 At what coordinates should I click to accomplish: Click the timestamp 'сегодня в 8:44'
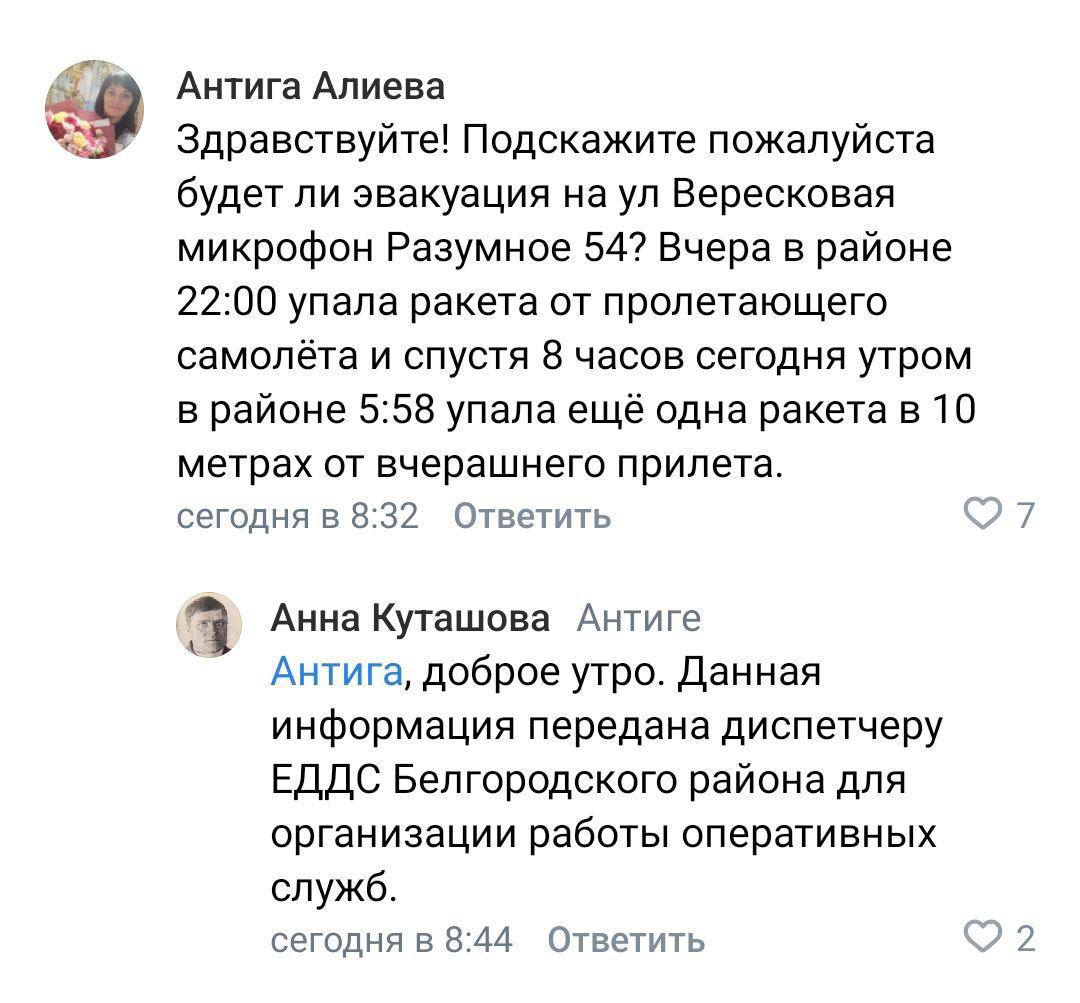[392, 940]
